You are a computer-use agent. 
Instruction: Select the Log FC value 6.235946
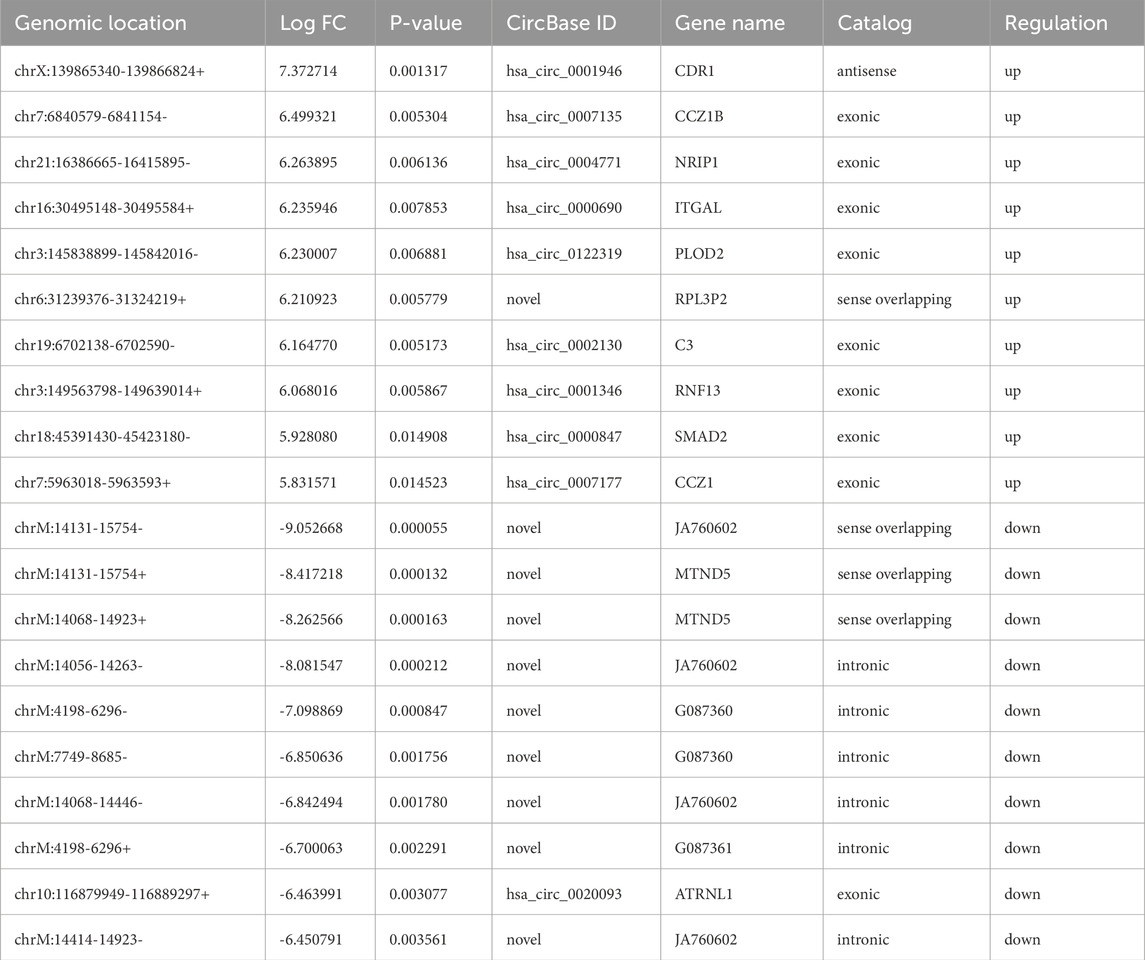(311, 209)
